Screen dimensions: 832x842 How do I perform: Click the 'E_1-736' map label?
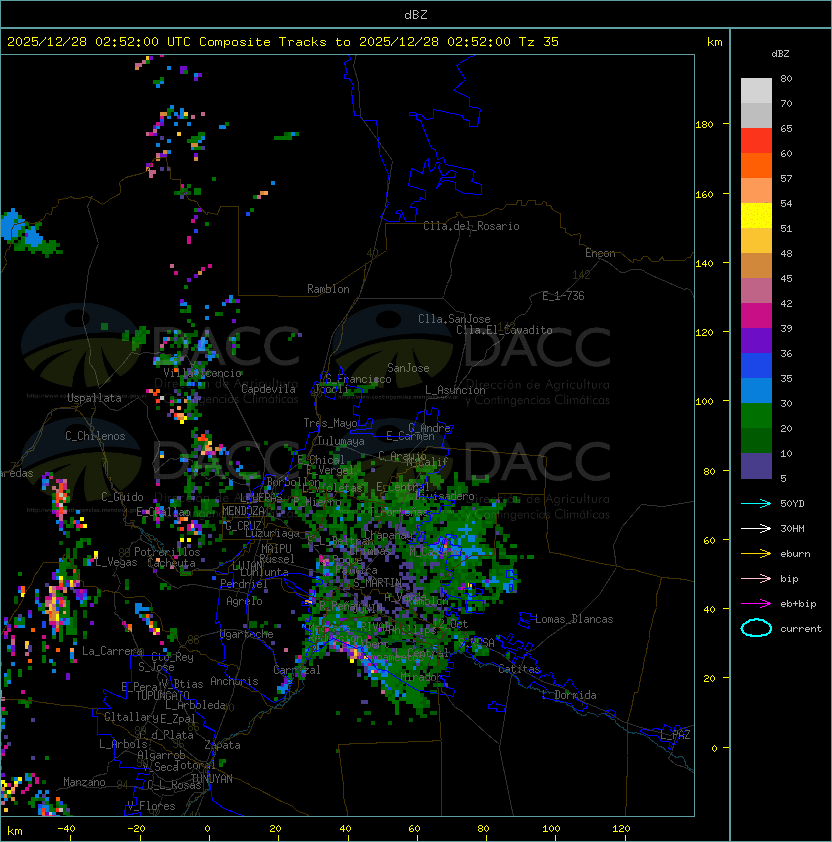point(563,296)
